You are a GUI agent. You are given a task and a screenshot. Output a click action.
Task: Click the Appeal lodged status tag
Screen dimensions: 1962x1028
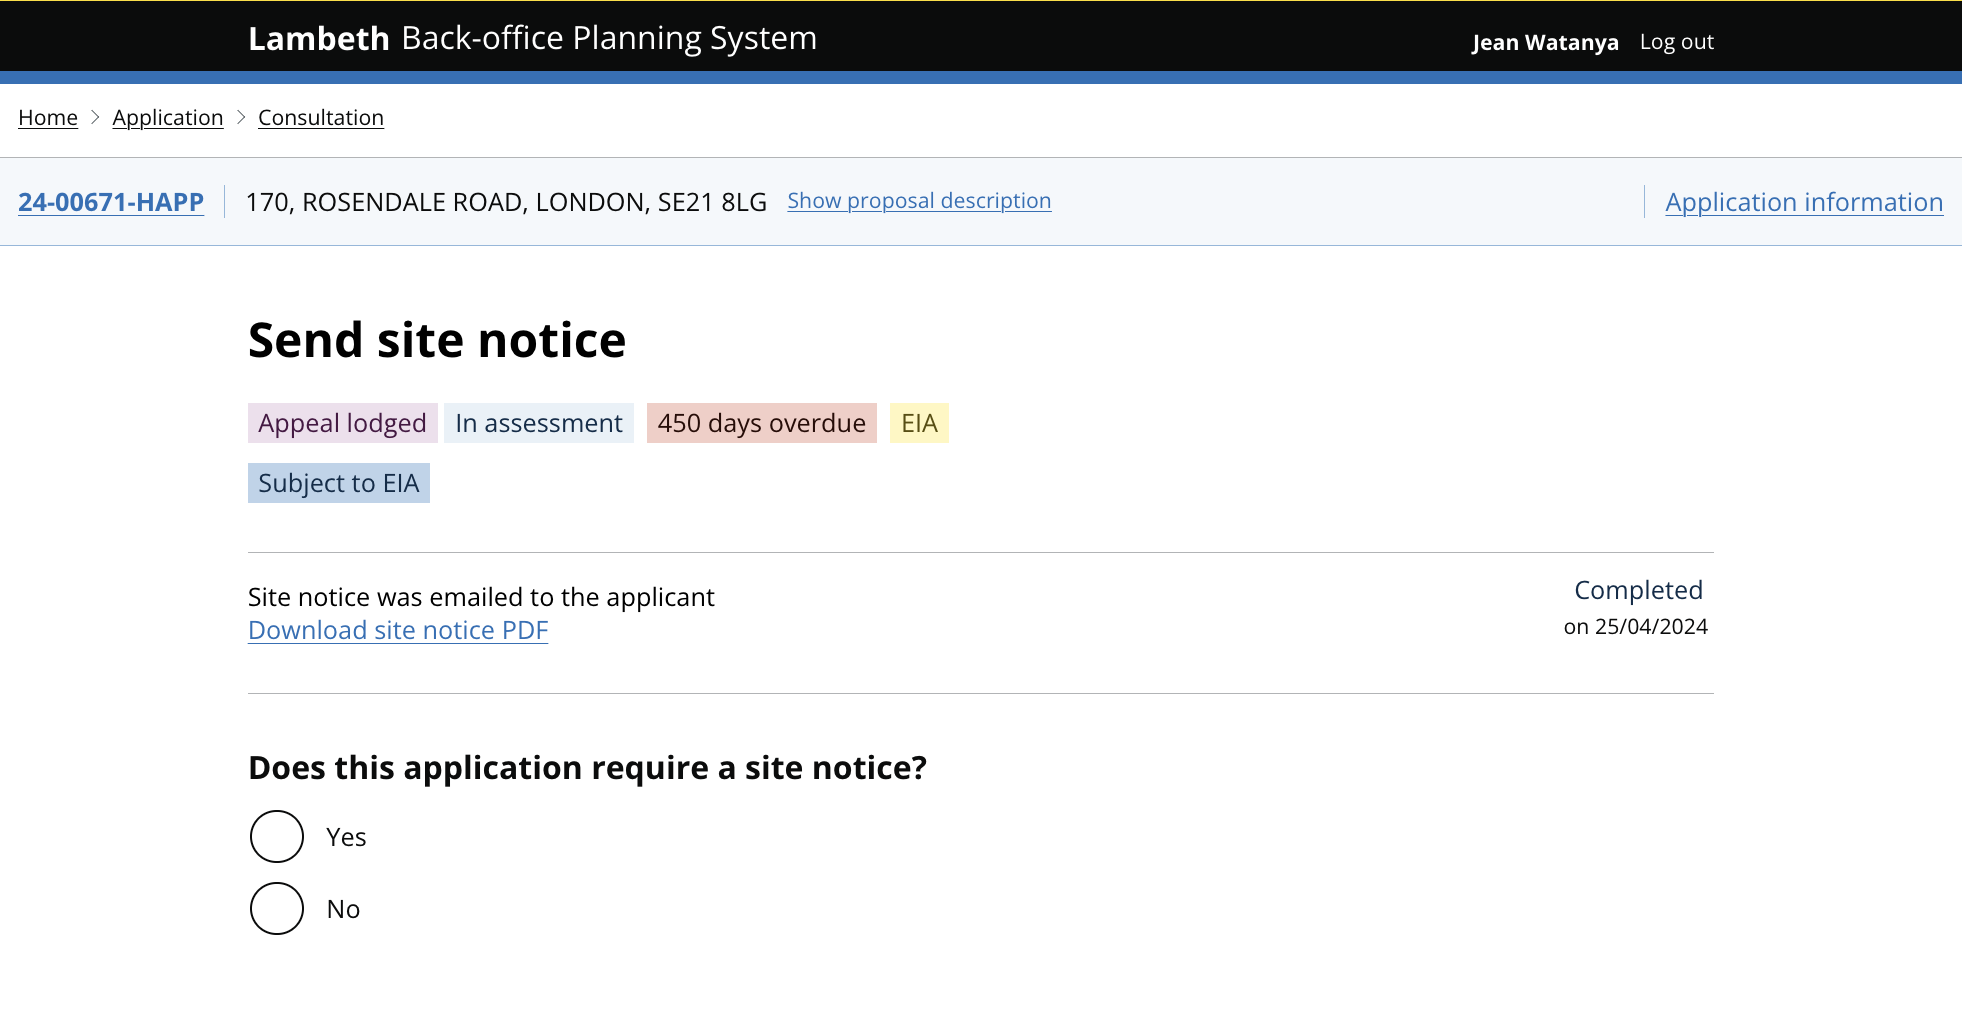point(342,423)
